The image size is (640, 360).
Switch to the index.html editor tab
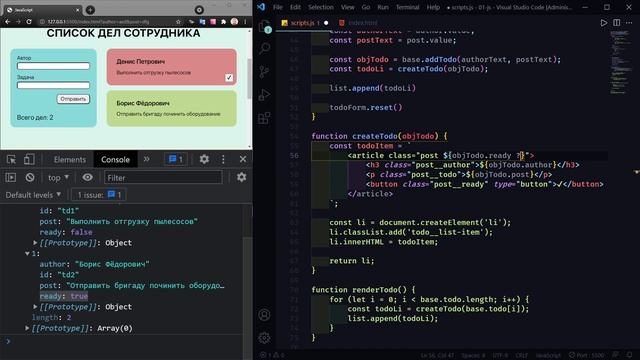[358, 23]
